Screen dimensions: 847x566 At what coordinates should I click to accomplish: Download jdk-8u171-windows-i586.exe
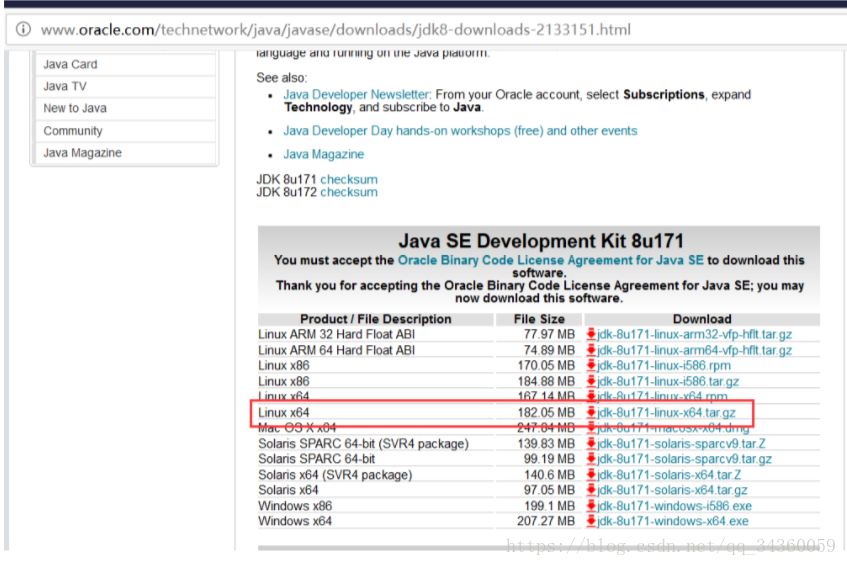click(674, 506)
